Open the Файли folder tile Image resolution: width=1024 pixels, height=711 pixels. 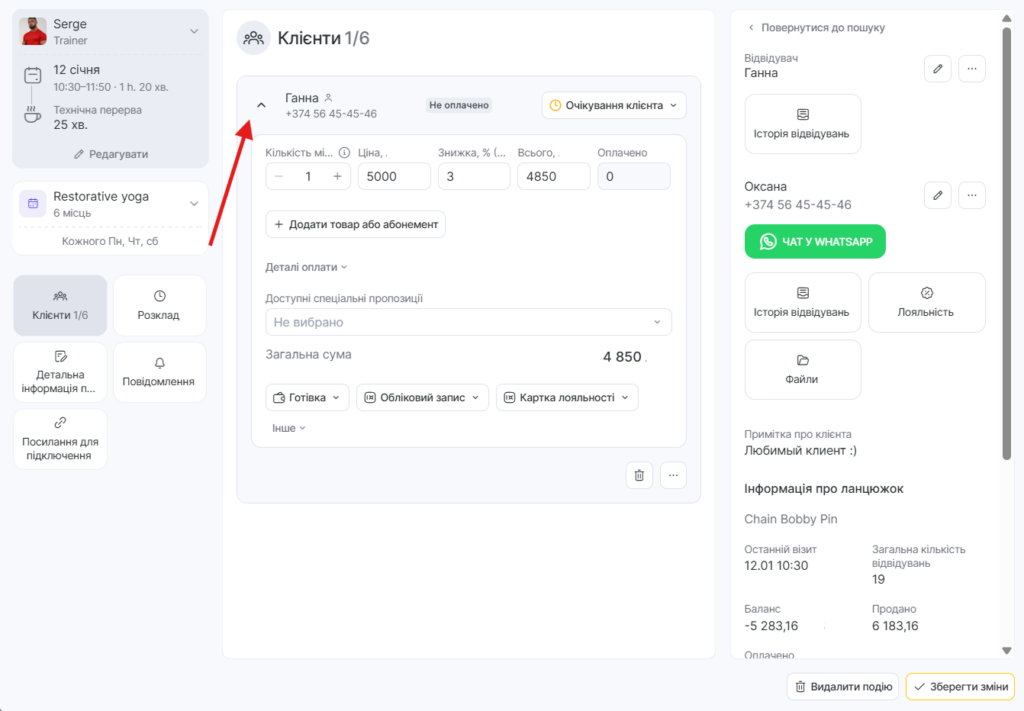(802, 369)
